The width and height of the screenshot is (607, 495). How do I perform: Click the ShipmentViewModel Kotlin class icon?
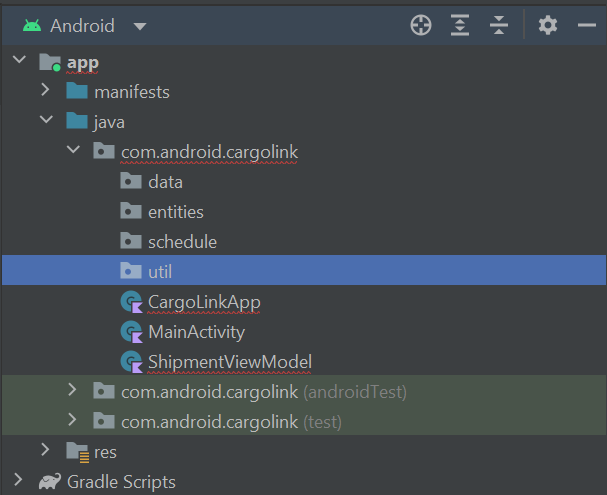point(132,361)
